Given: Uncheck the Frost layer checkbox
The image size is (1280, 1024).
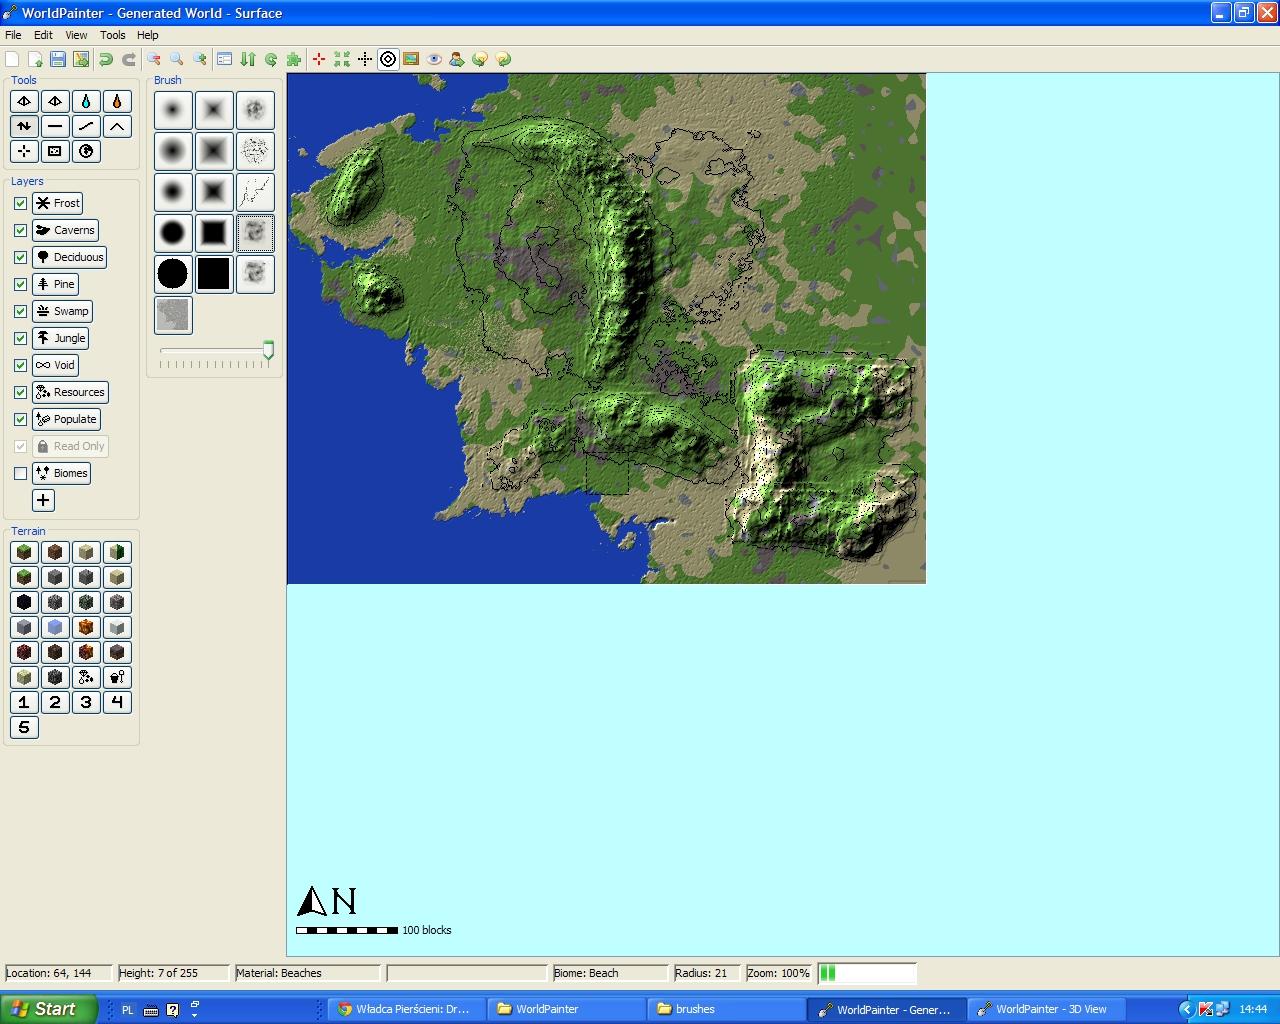Looking at the screenshot, I should pos(20,203).
